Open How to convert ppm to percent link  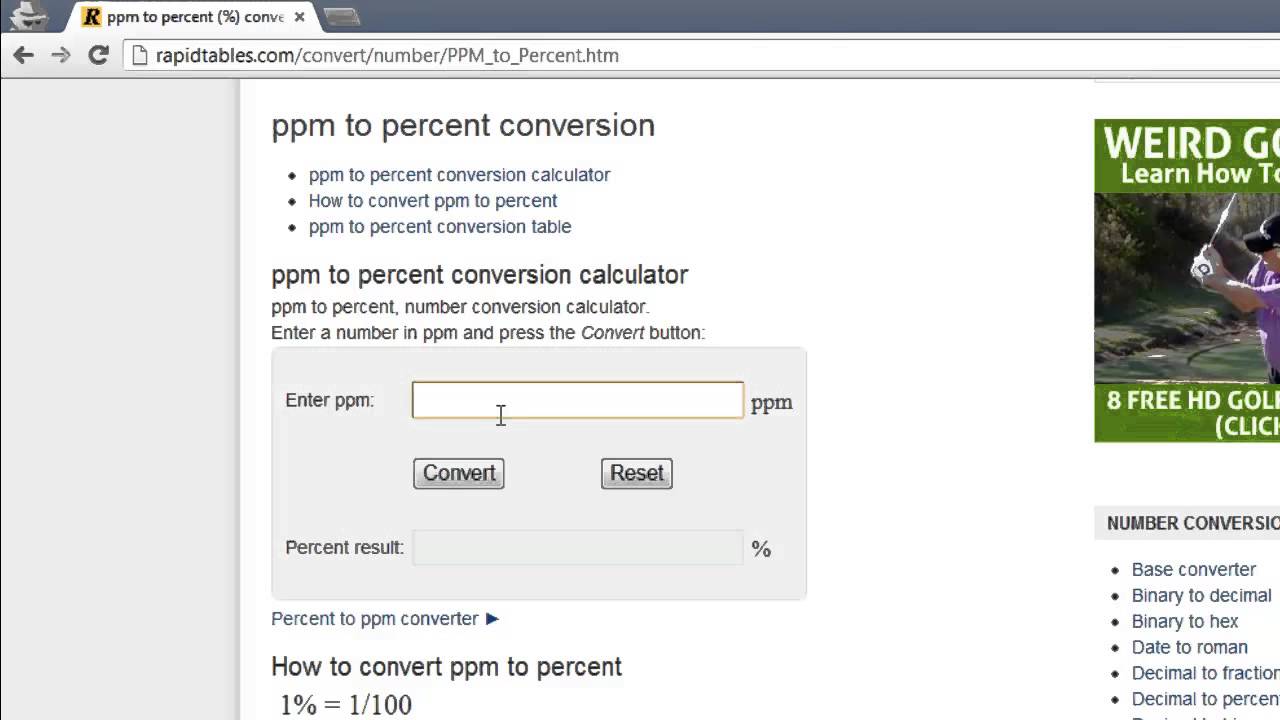coord(433,201)
